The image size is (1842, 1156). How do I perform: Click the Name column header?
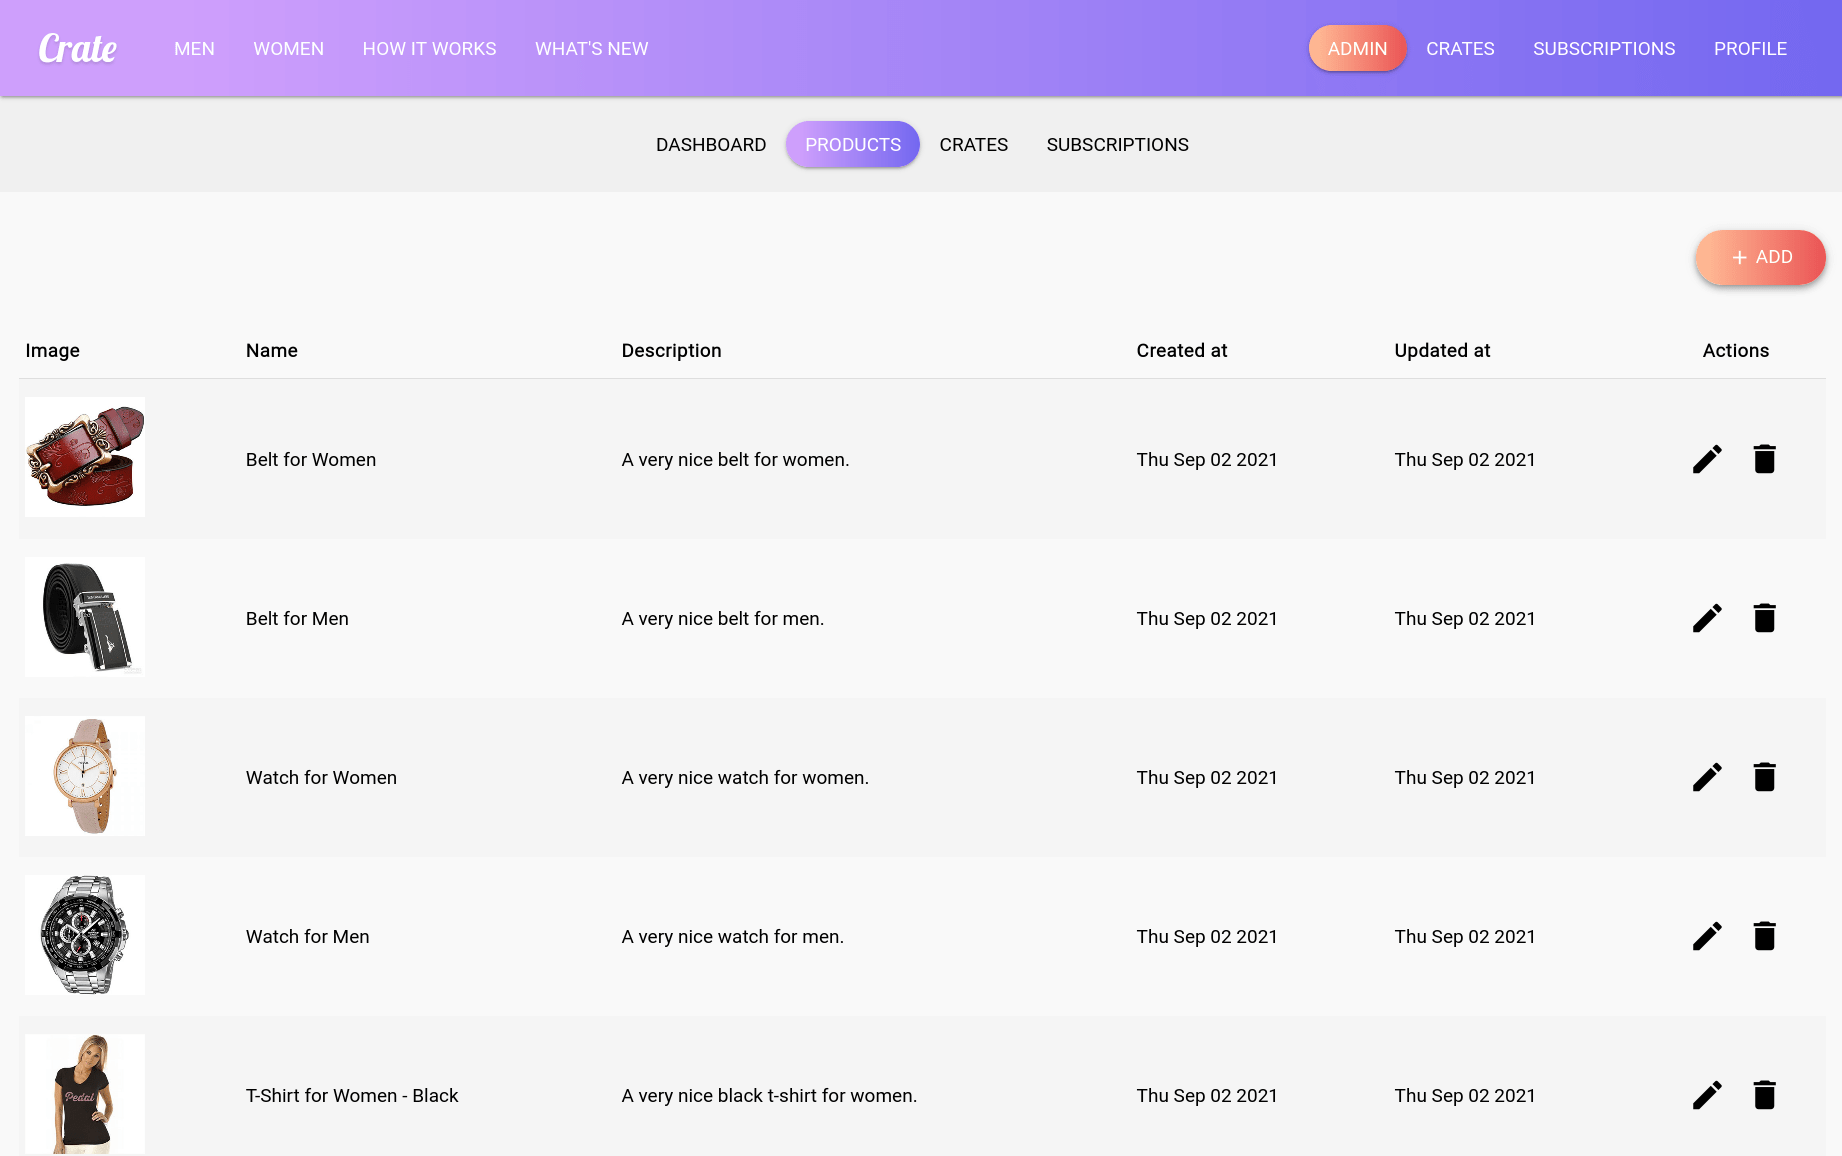tap(272, 351)
